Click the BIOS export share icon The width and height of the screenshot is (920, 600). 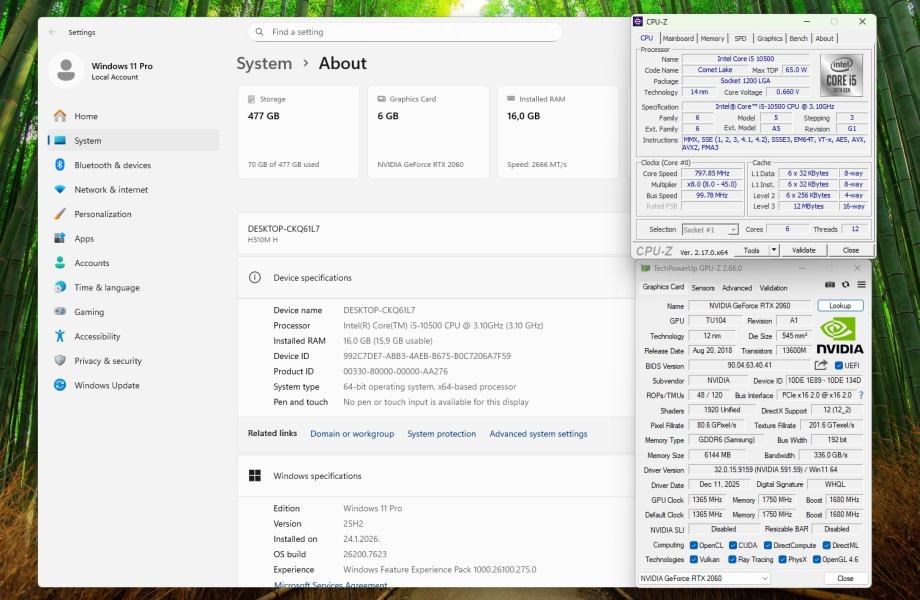[821, 365]
